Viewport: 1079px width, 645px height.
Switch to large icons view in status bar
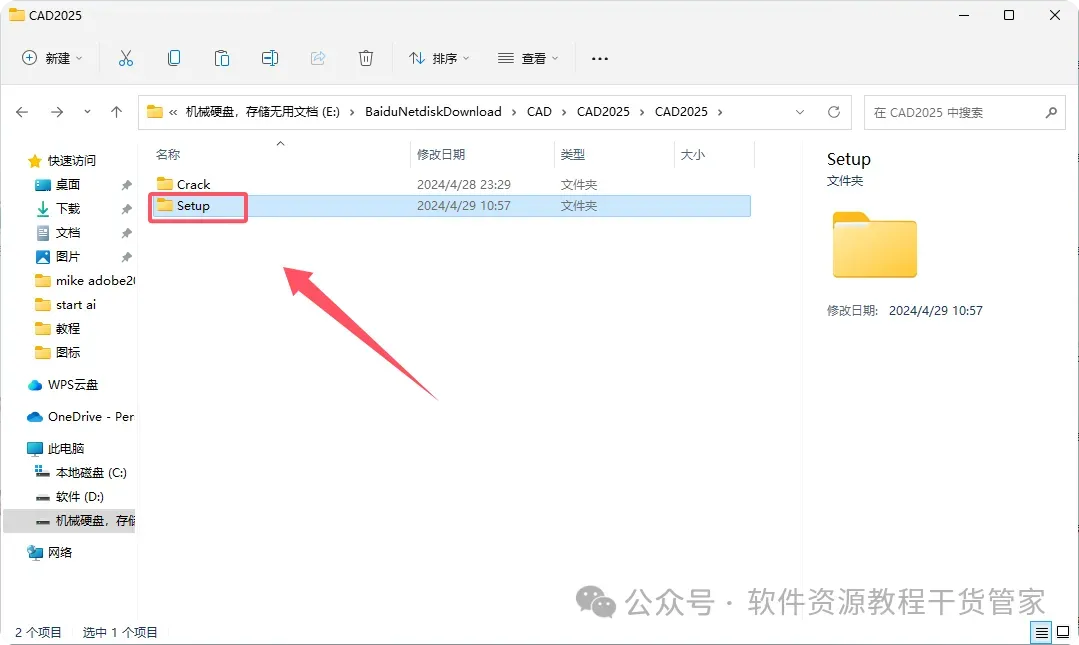(x=1063, y=632)
